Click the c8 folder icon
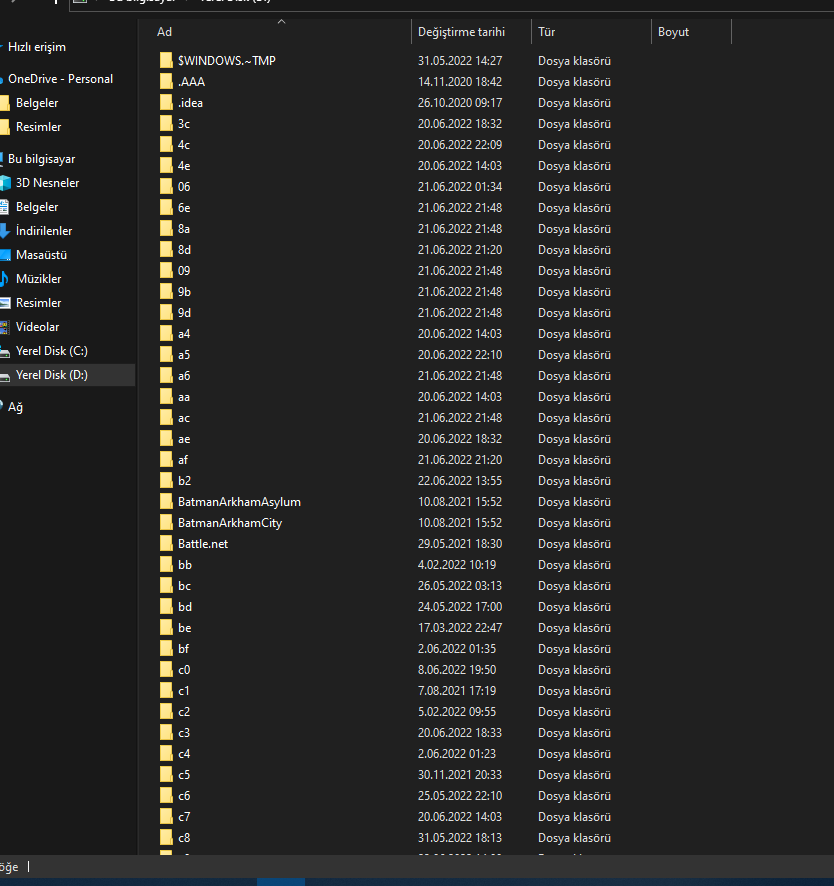834x886 pixels. click(166, 837)
